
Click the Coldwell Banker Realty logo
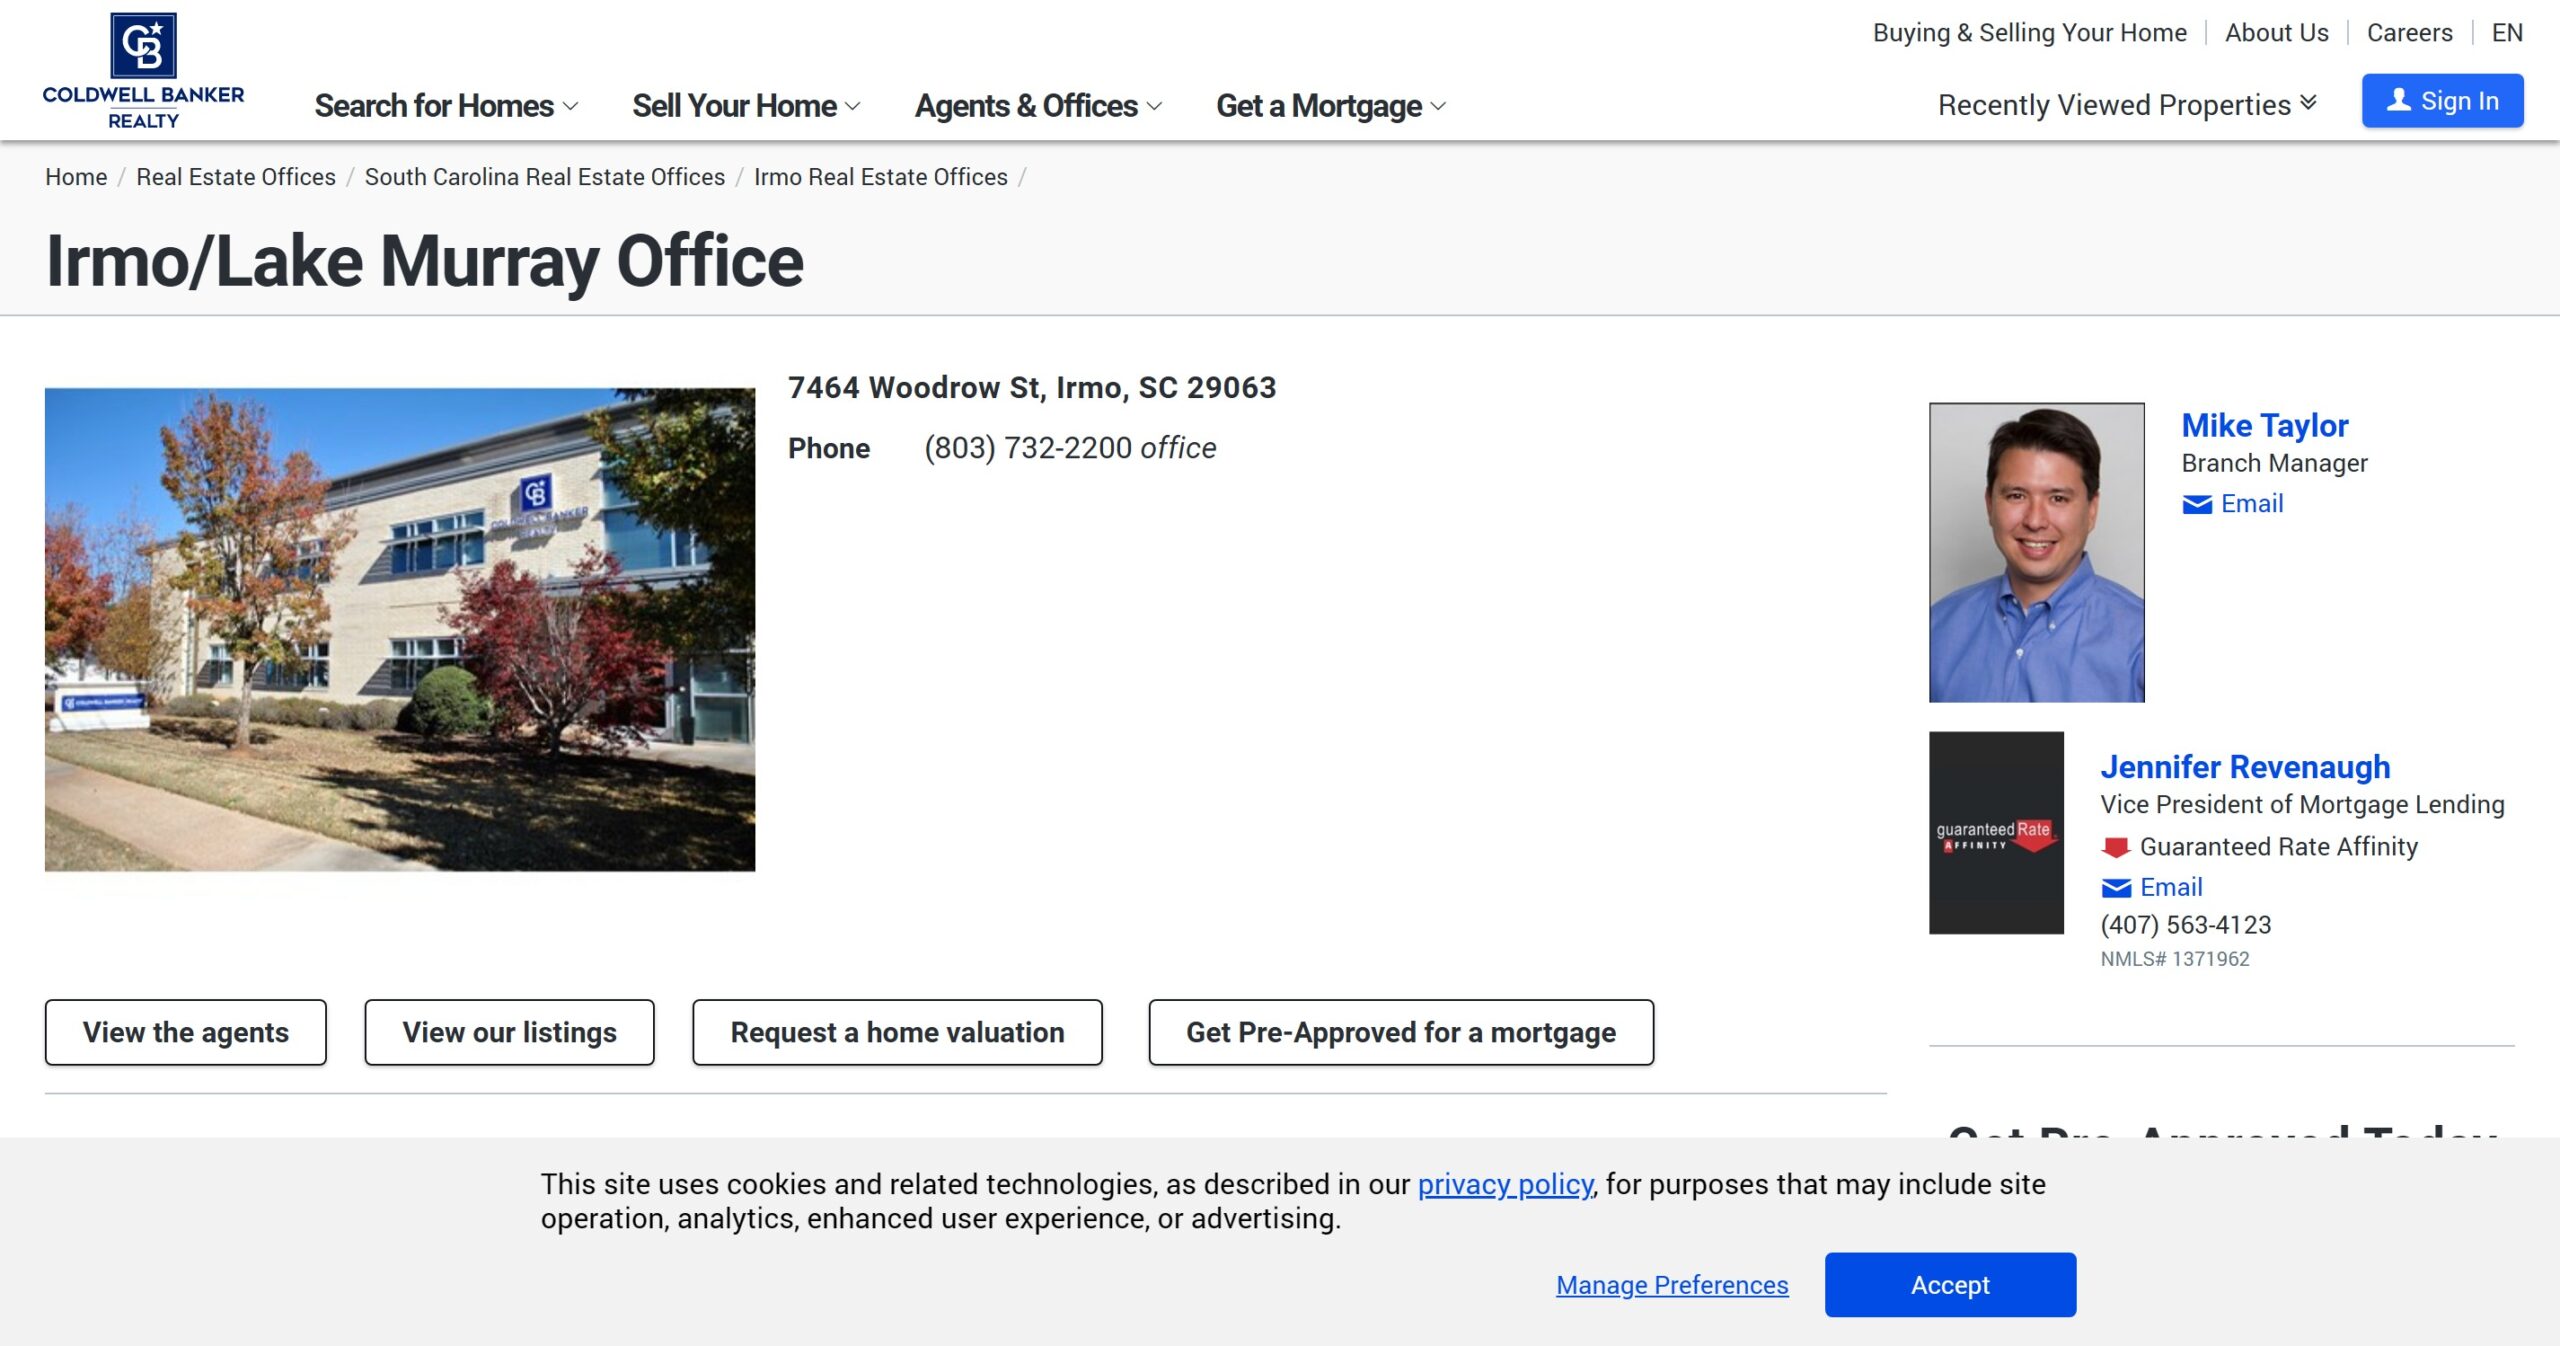pos(143,70)
